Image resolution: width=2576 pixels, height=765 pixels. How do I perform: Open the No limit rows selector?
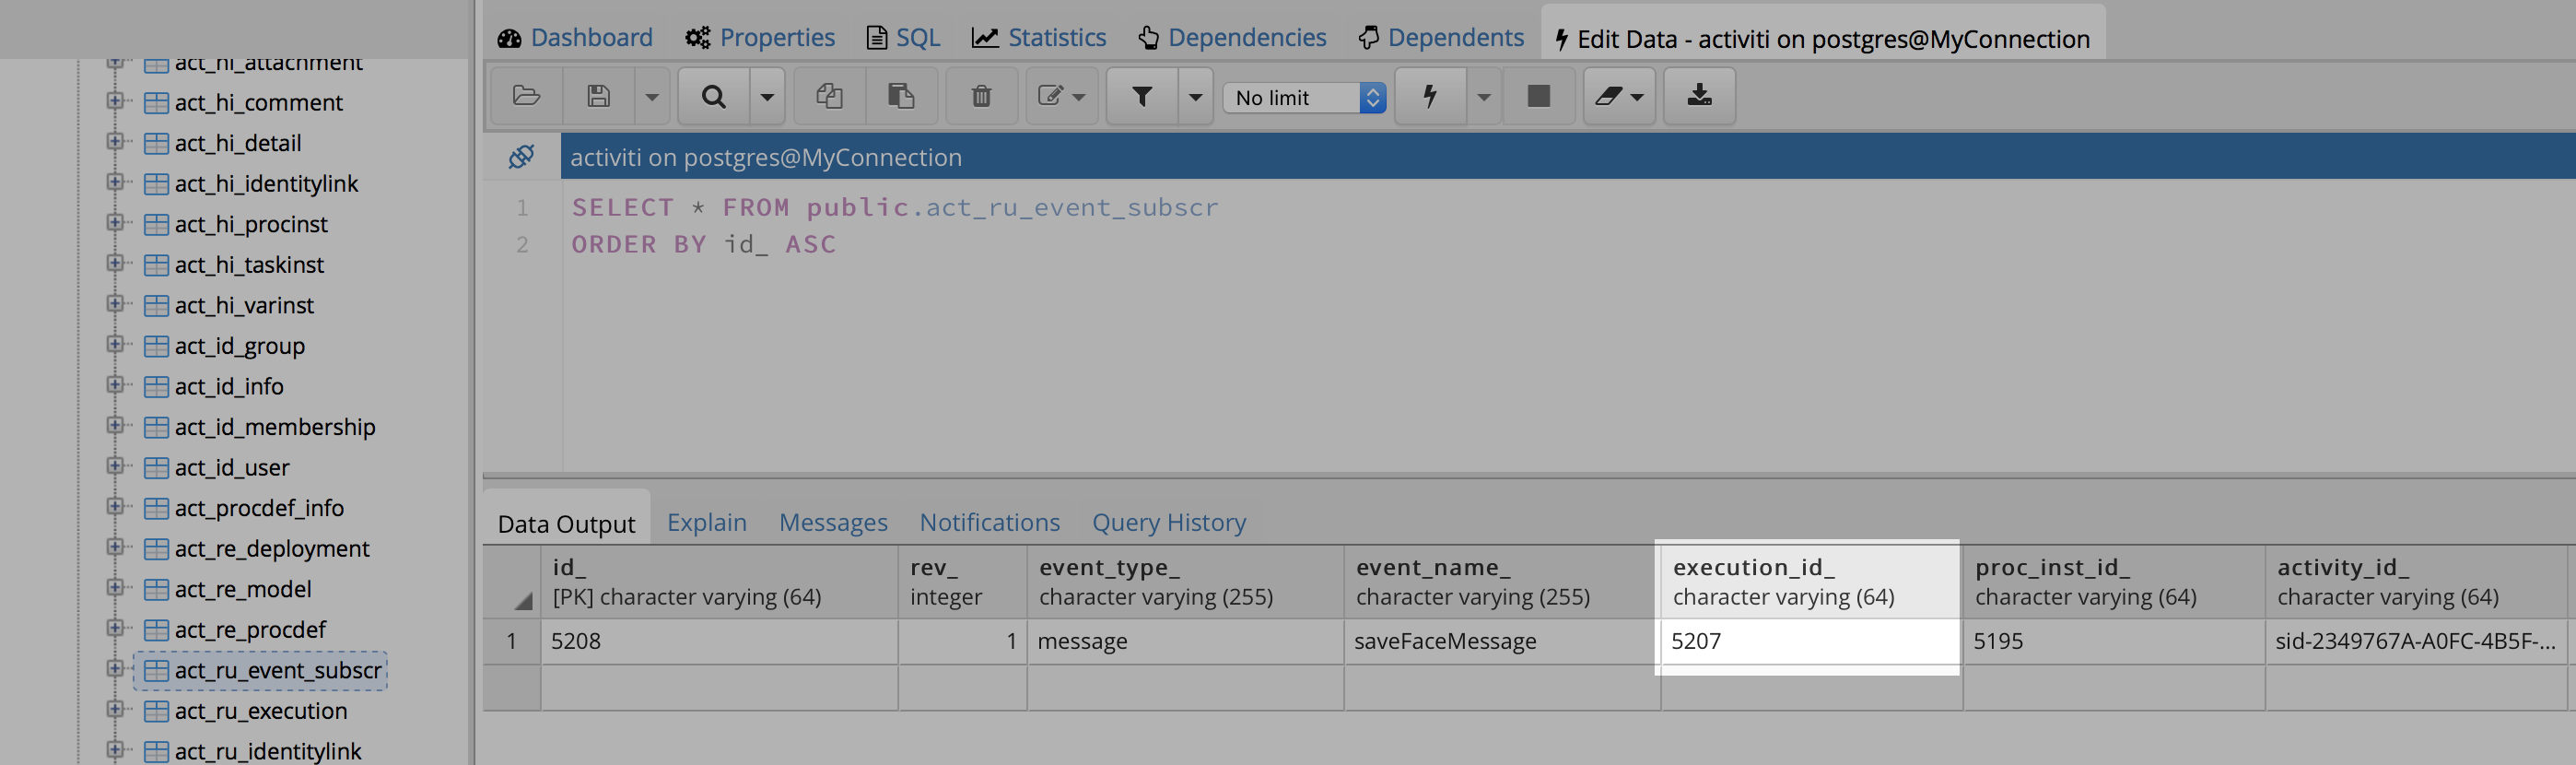click(x=1304, y=97)
